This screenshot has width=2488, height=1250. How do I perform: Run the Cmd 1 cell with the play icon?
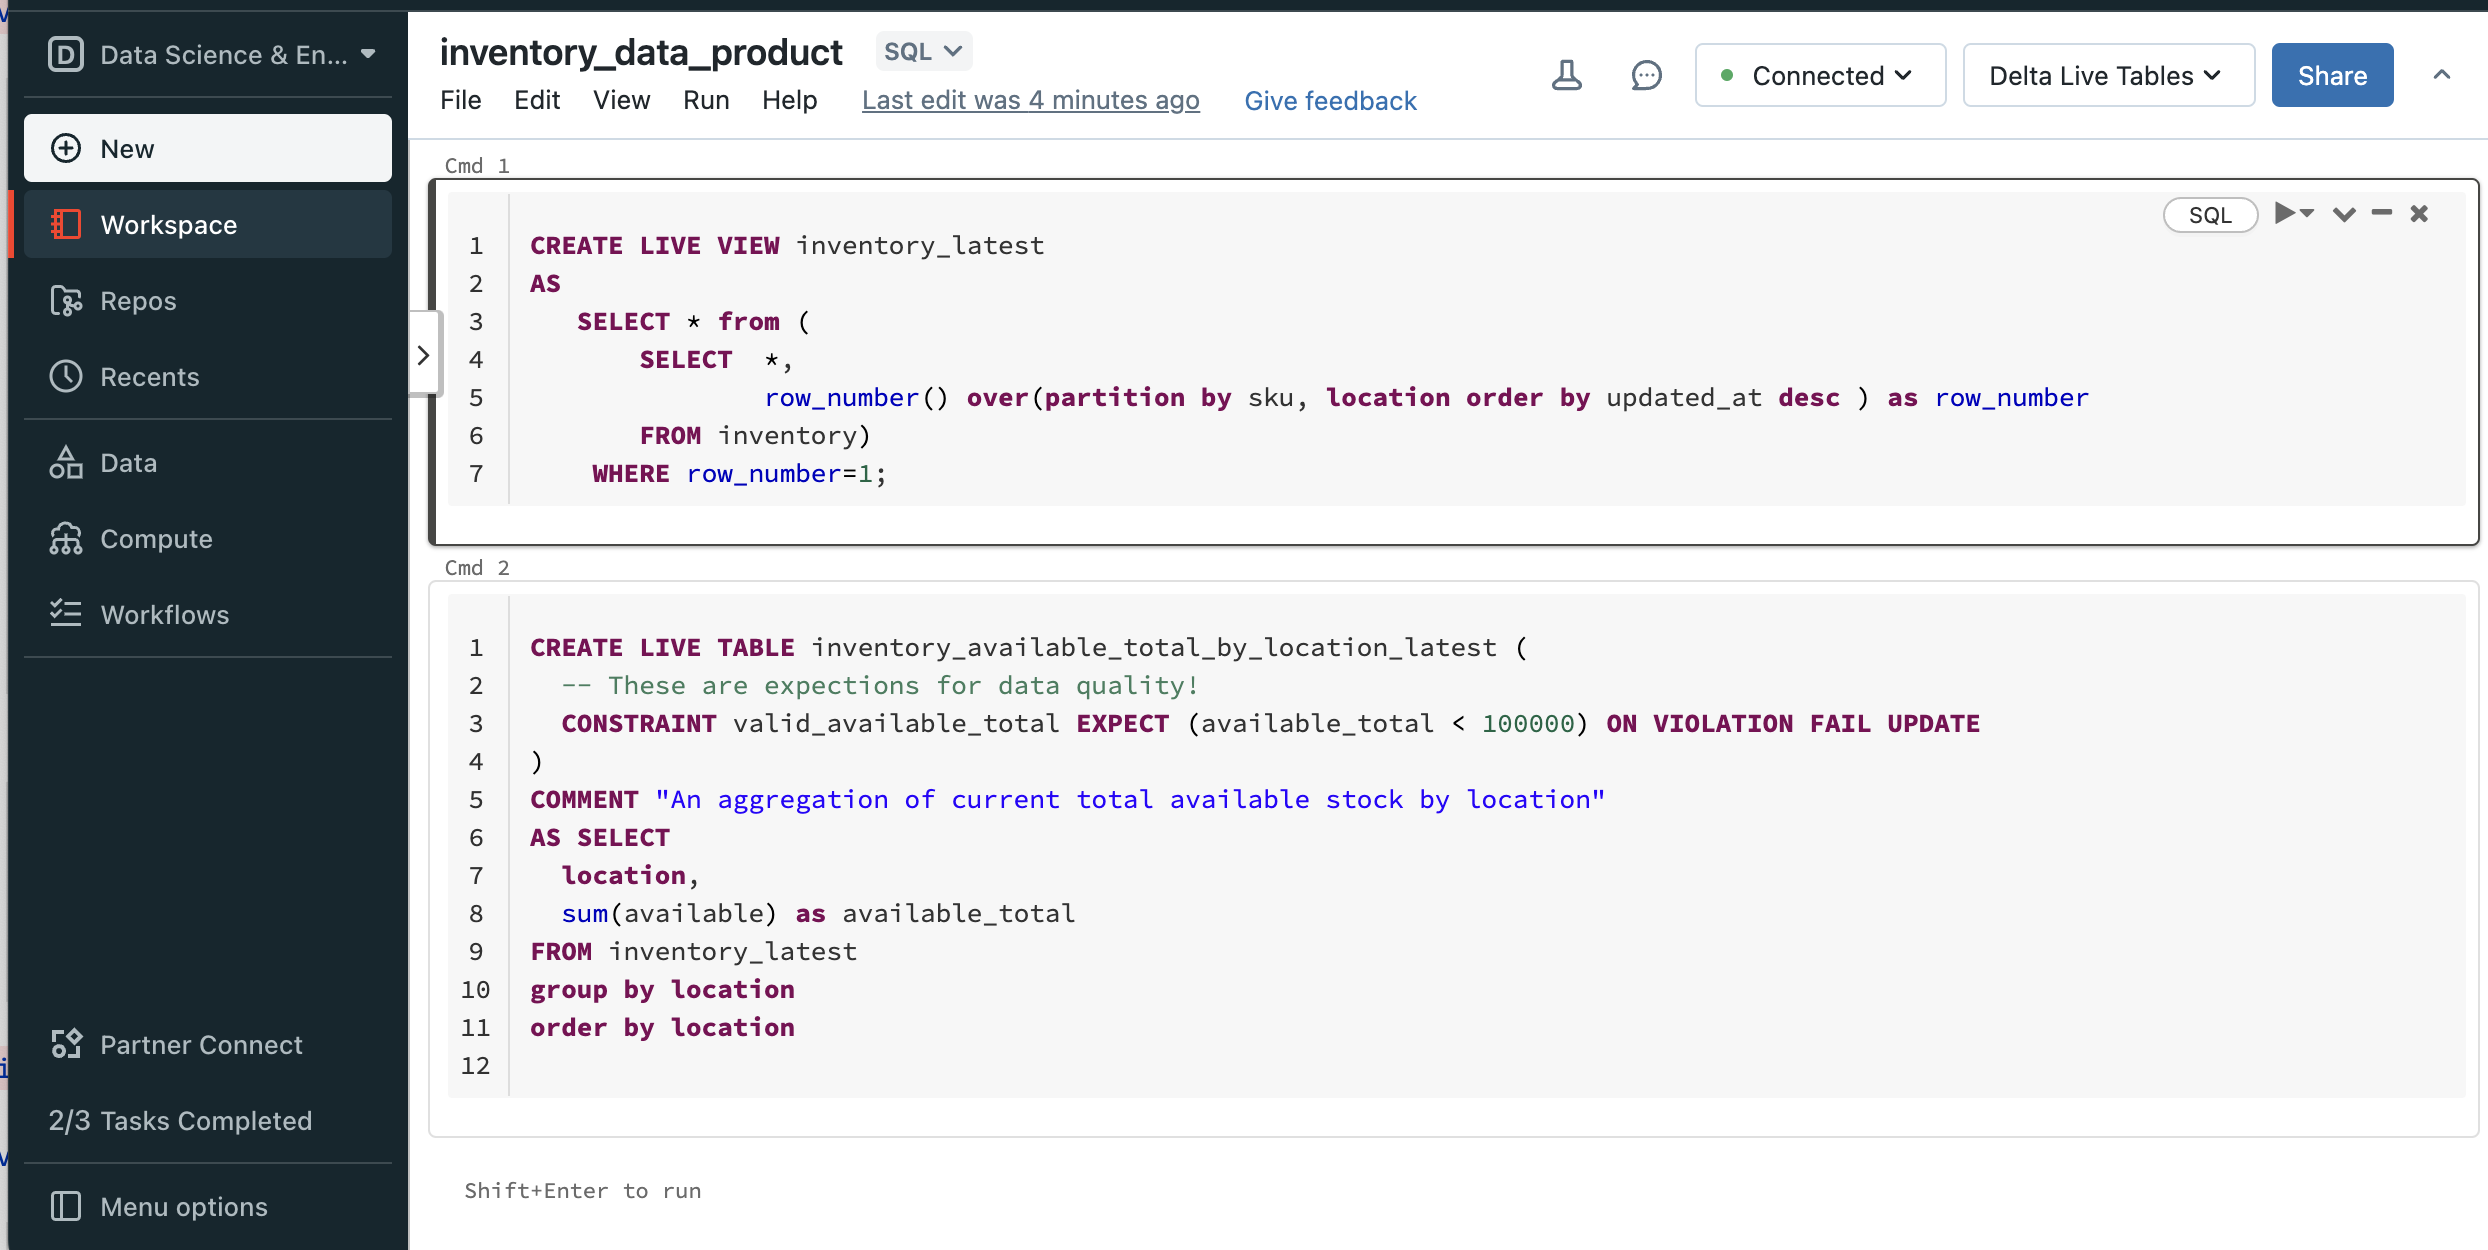point(2288,213)
